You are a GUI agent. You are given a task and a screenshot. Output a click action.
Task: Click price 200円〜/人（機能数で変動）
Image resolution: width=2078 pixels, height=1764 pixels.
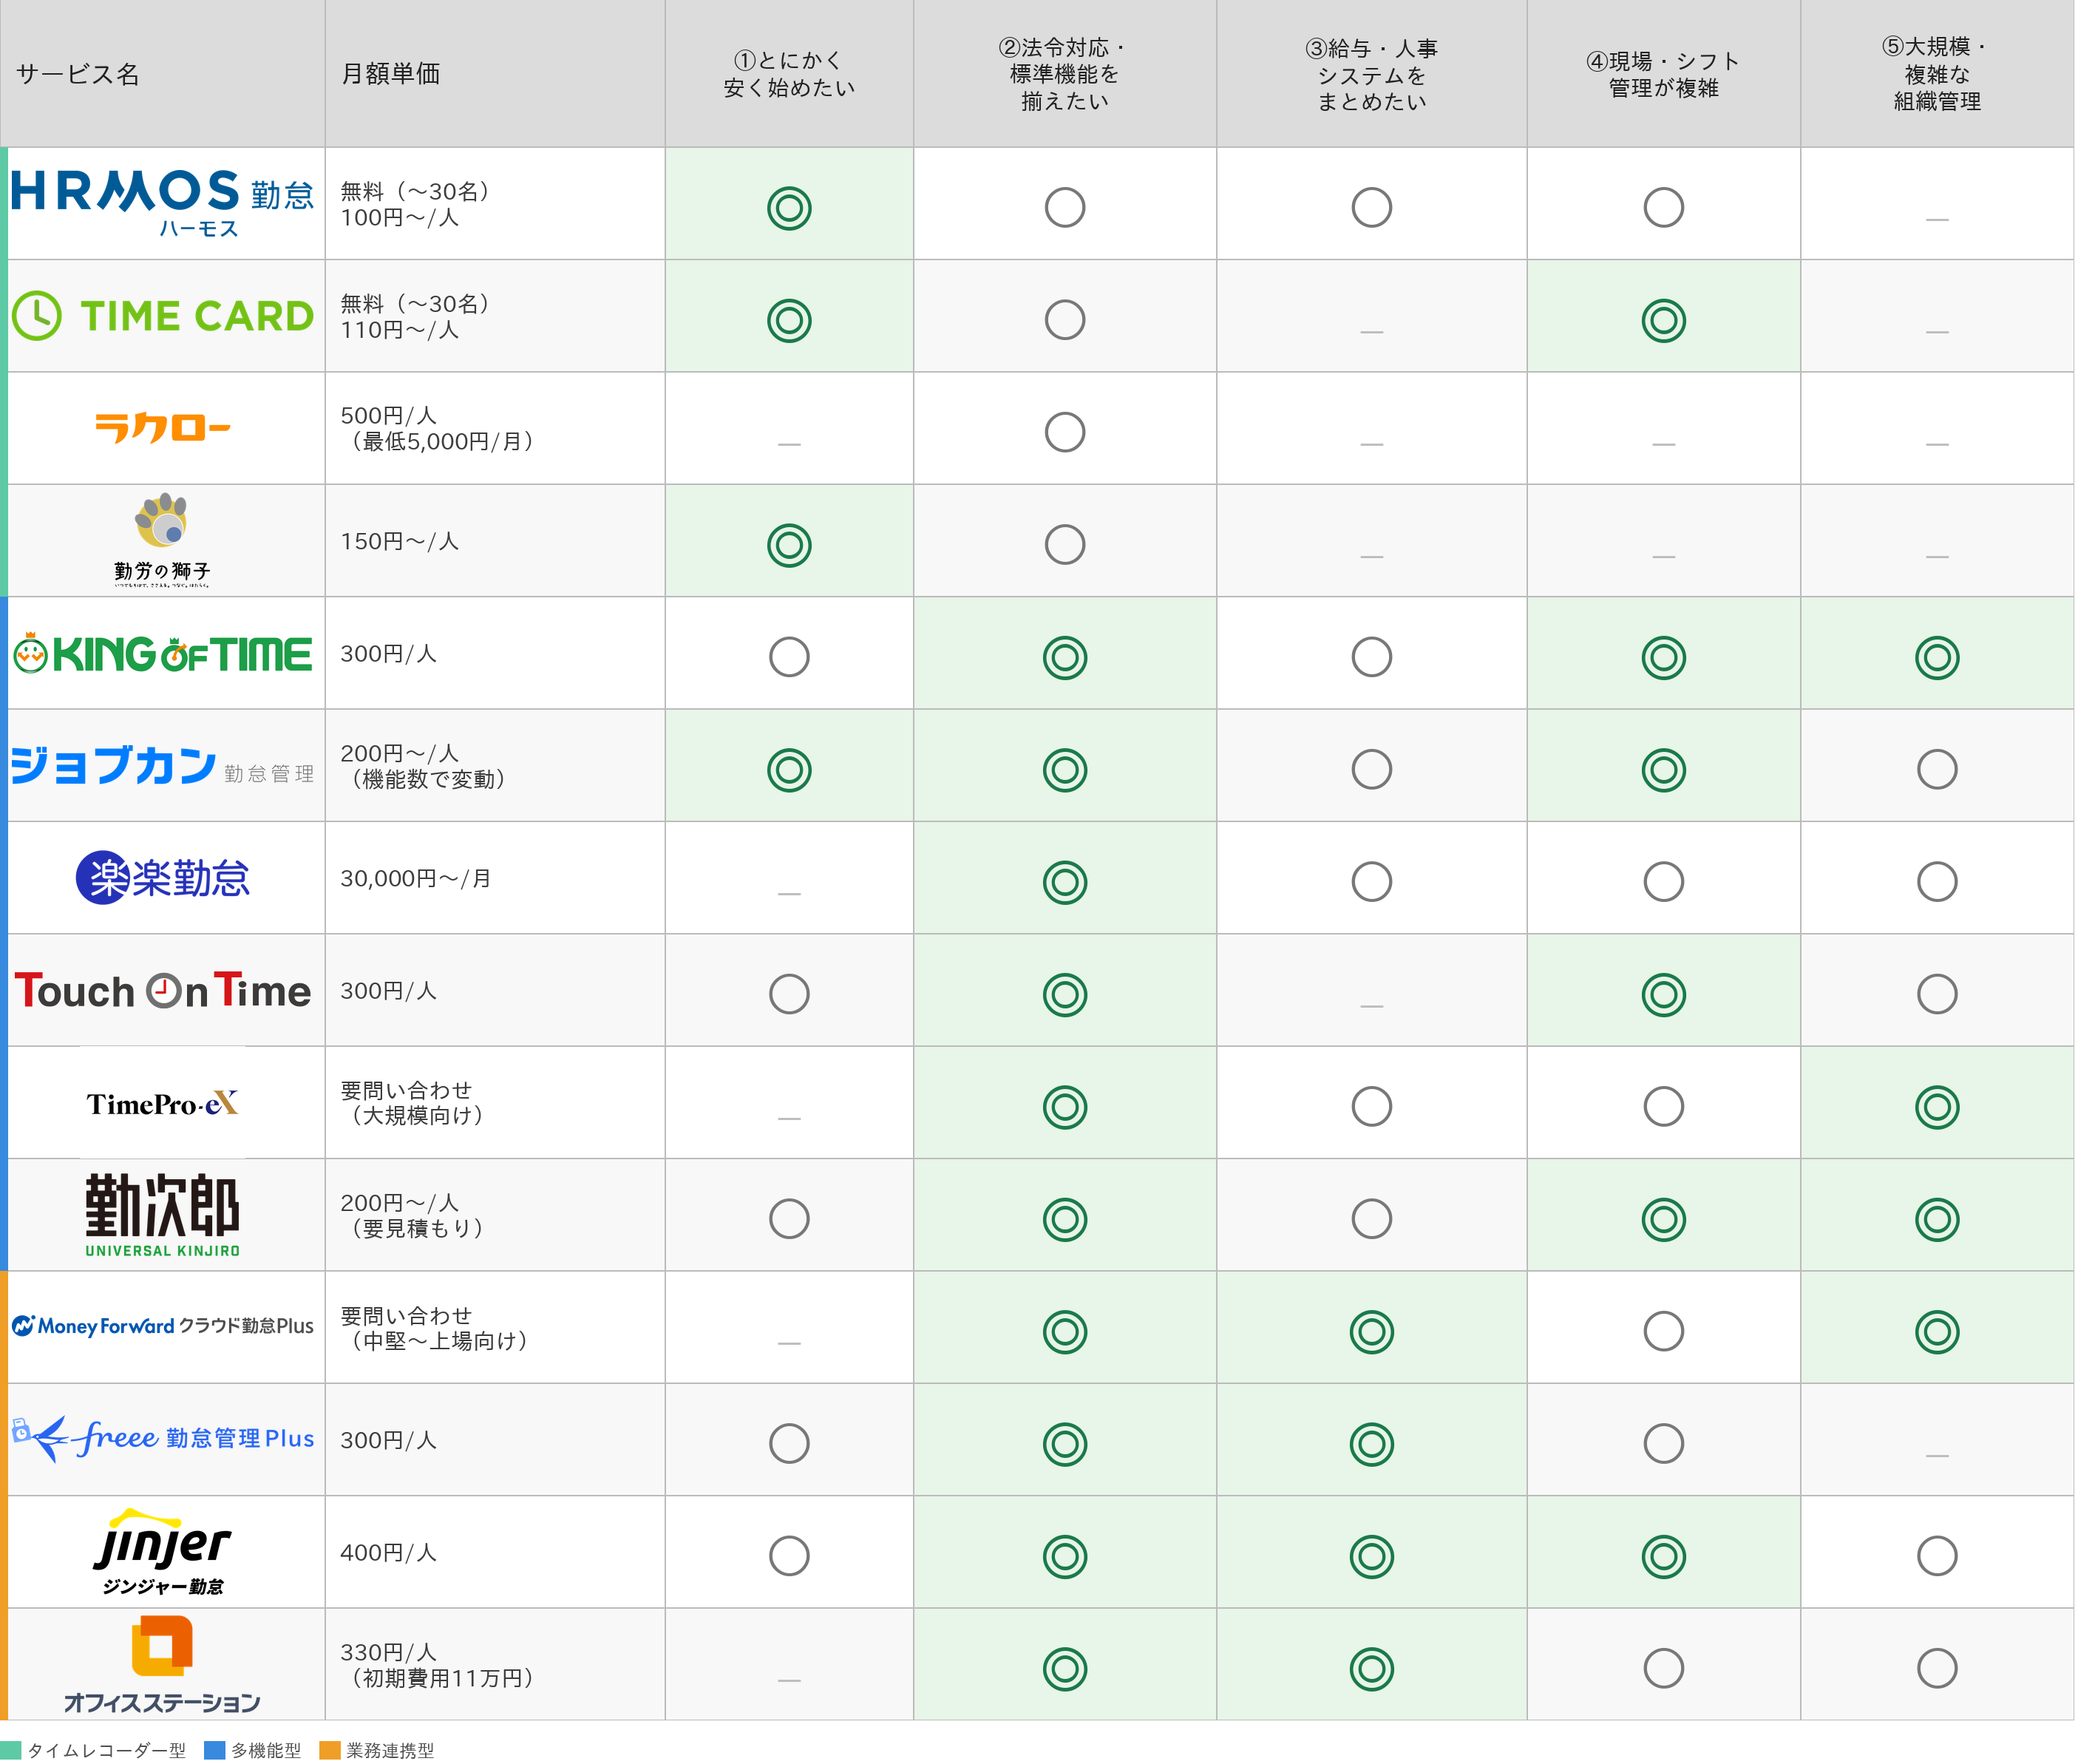coord(426,766)
